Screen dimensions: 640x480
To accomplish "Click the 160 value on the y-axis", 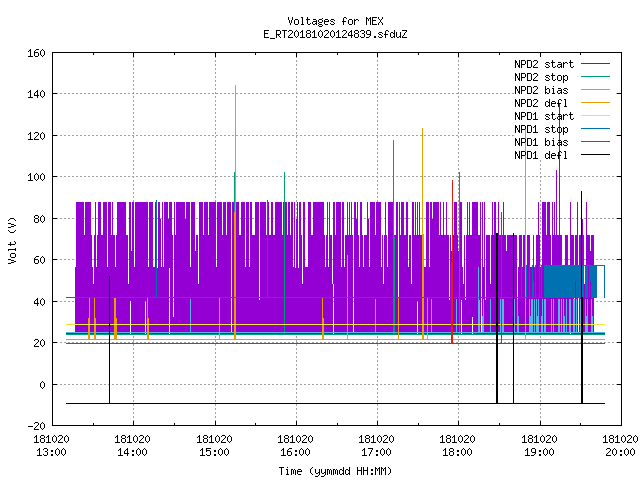I will pyautogui.click(x=36, y=53).
